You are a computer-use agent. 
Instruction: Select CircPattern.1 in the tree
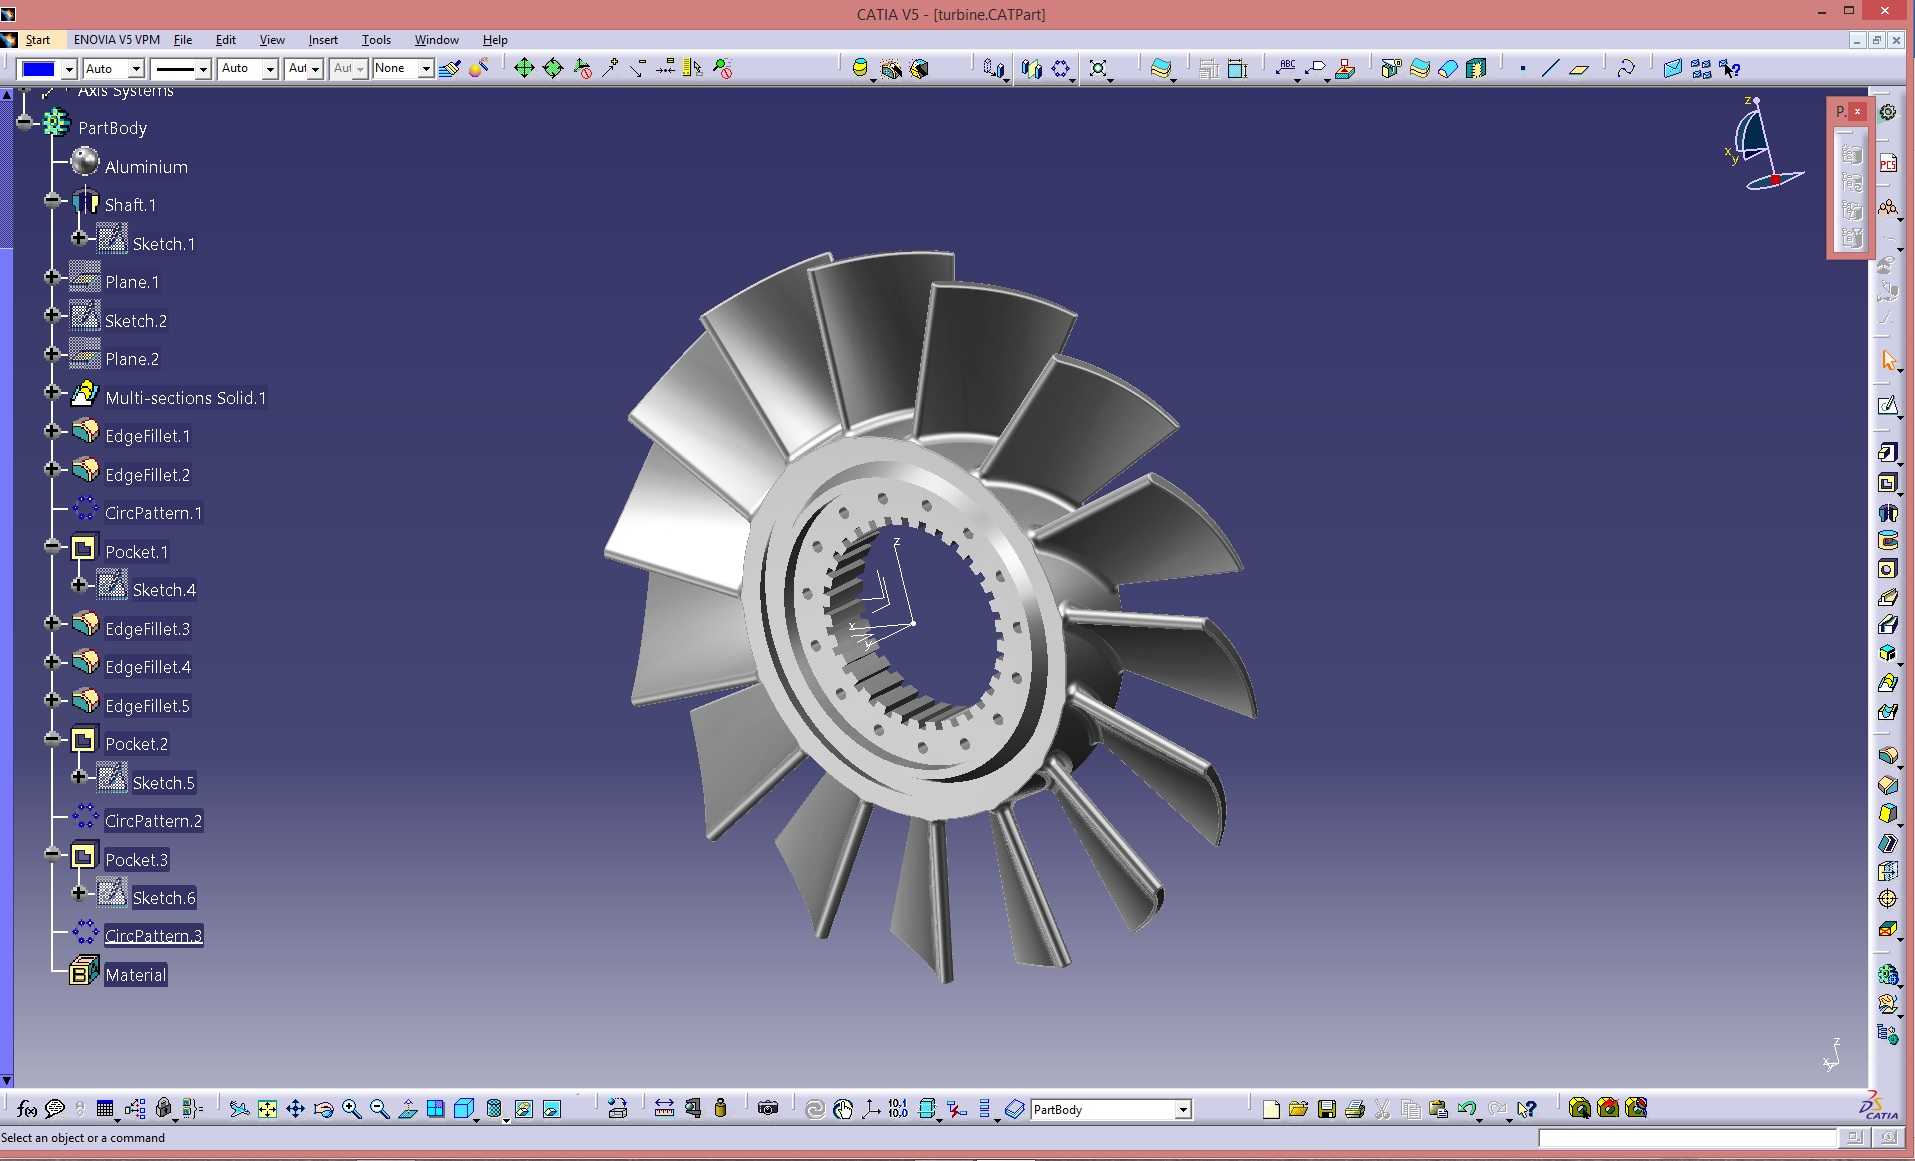click(153, 513)
